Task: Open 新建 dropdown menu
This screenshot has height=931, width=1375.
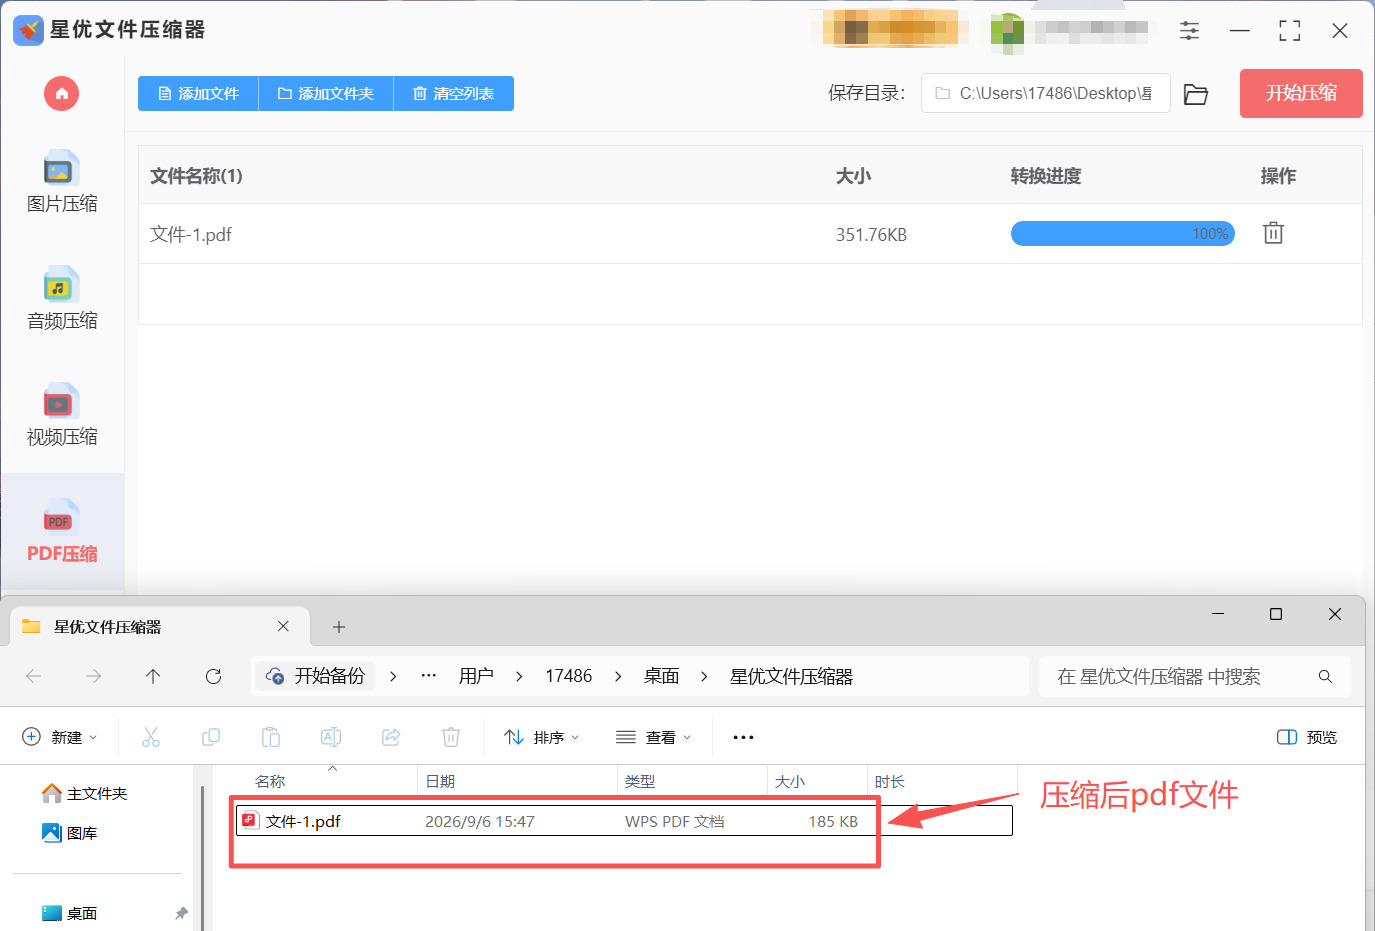Action: 60,737
